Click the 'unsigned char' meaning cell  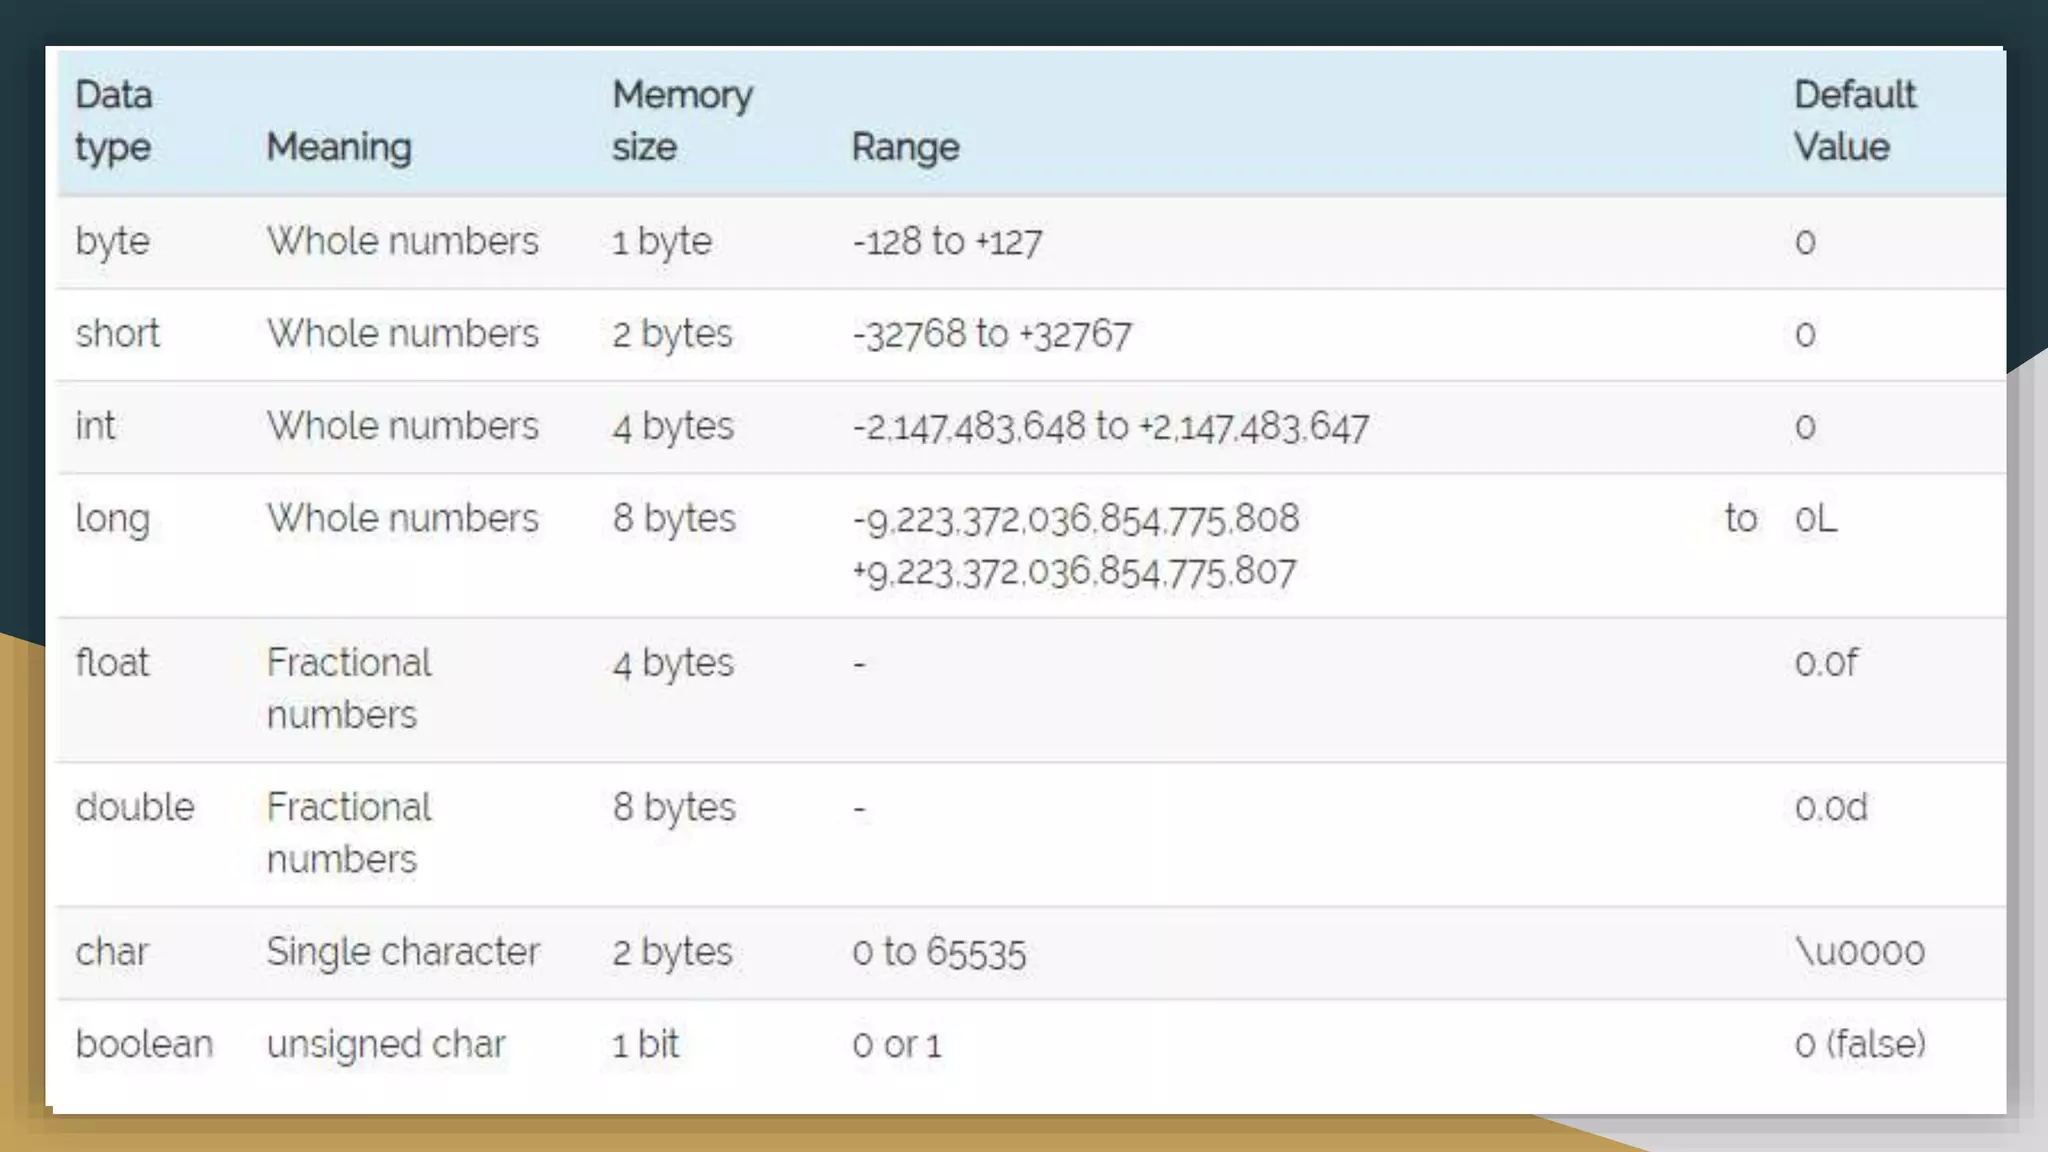click(x=386, y=1044)
